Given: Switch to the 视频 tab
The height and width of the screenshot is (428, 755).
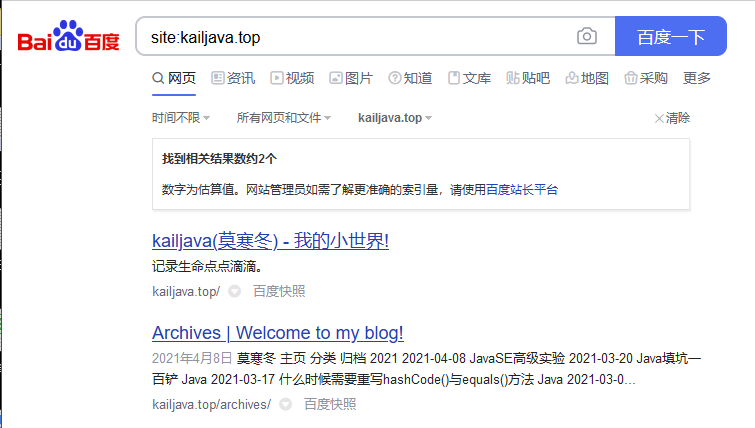Looking at the screenshot, I should [292, 78].
